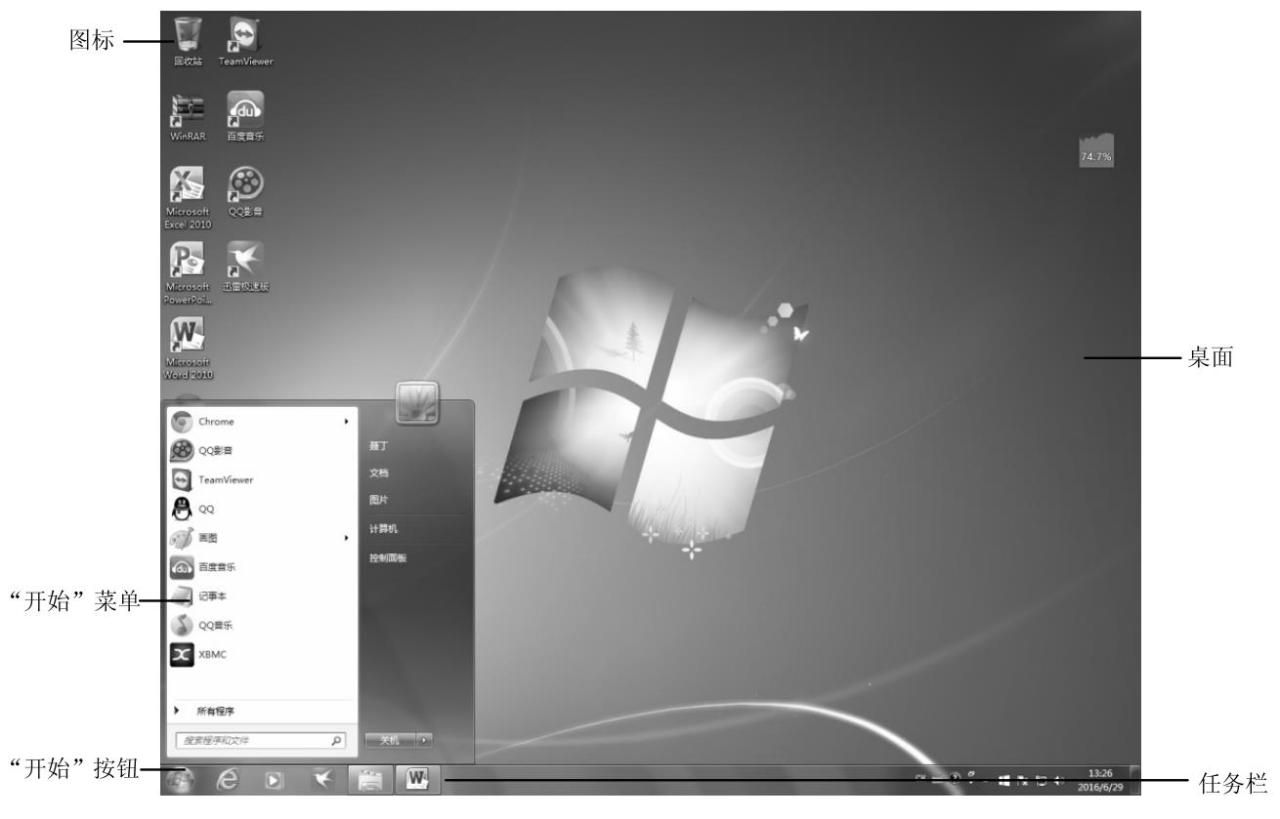Open the TeamViewer desktop shortcut
Viewport: 1280px width, 819px height.
[x=246, y=41]
